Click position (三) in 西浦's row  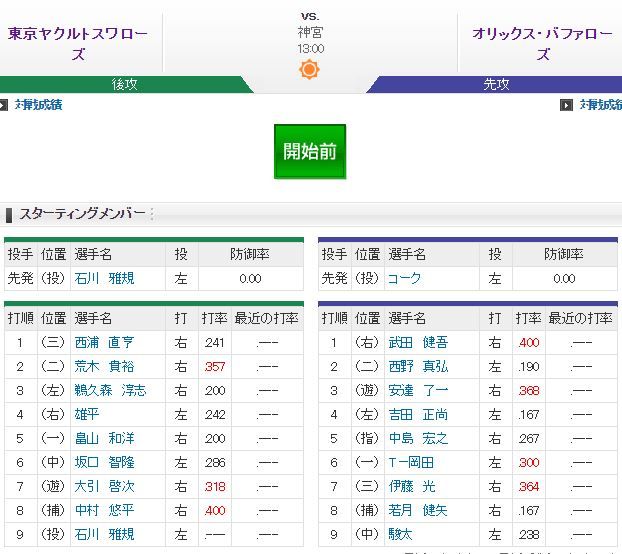point(53,342)
